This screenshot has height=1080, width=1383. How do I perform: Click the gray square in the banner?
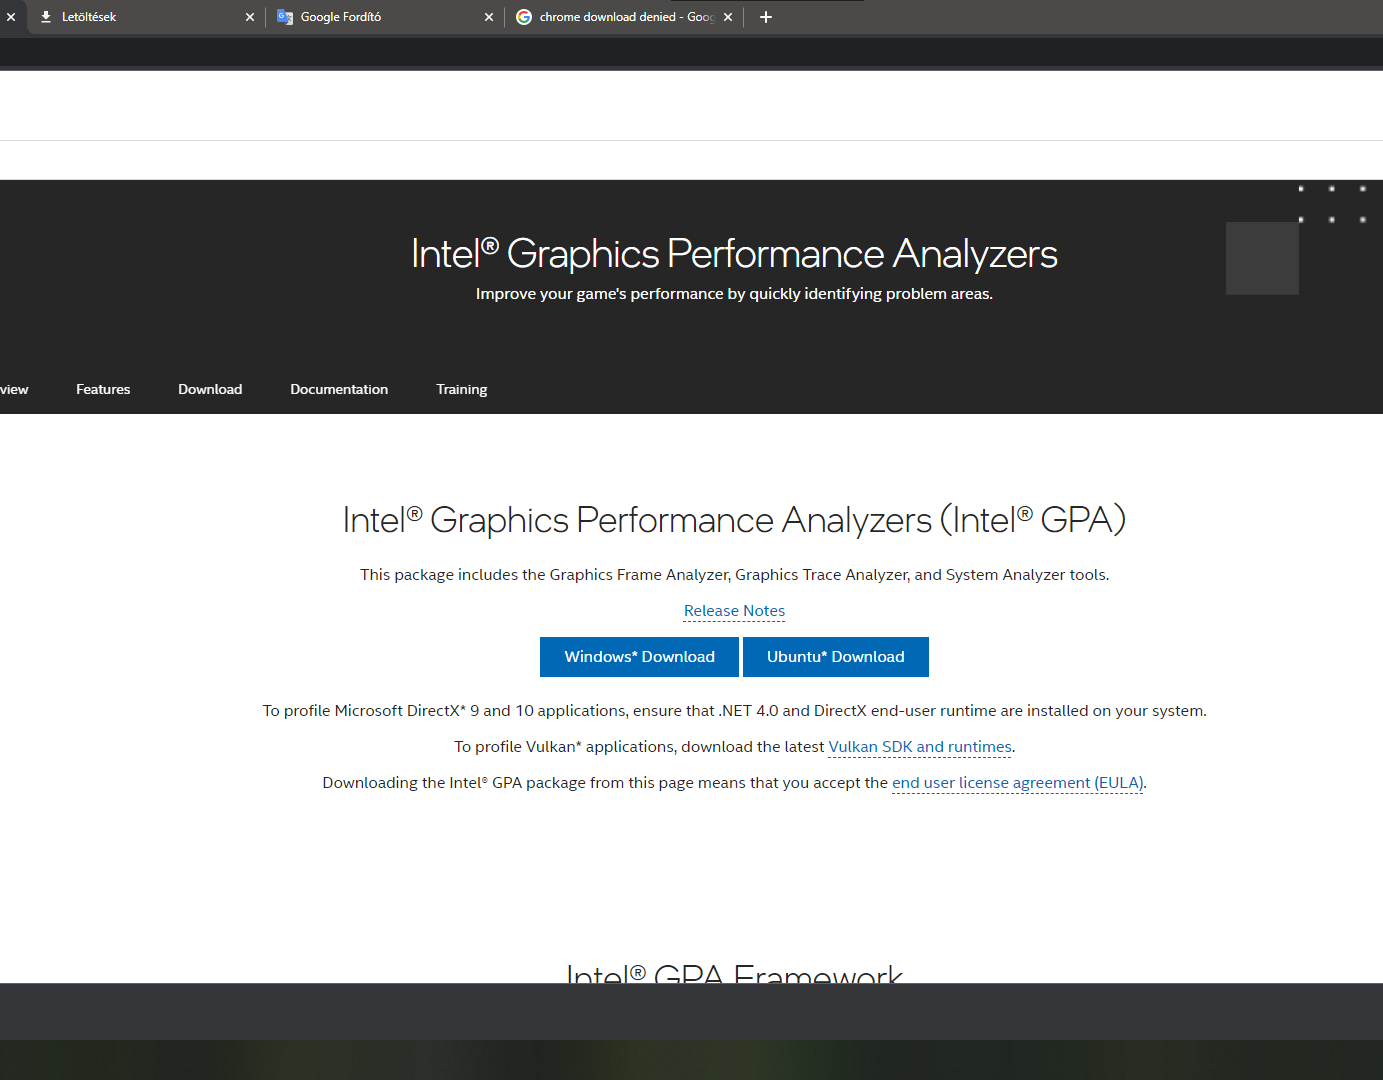click(1262, 258)
